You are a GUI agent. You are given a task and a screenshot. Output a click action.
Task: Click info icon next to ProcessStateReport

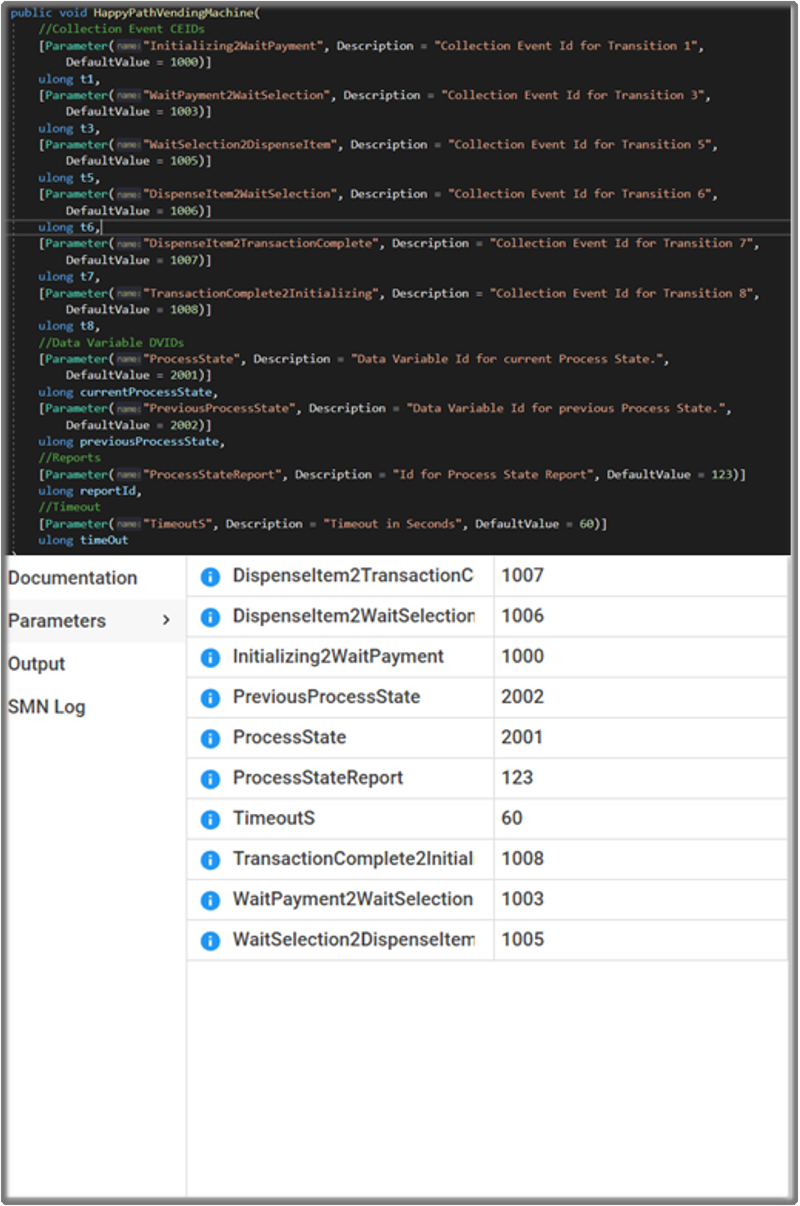pyautogui.click(x=210, y=779)
